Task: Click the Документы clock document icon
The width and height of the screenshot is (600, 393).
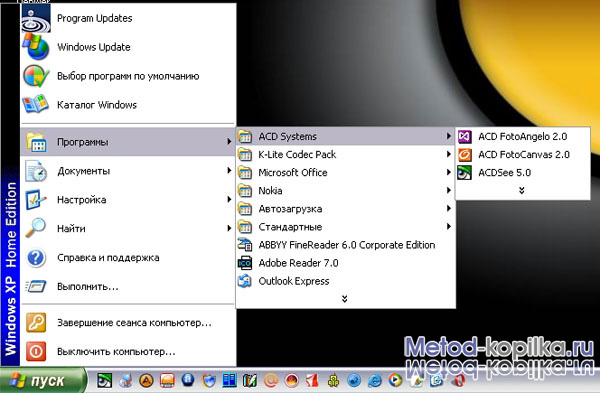Action: (36, 171)
